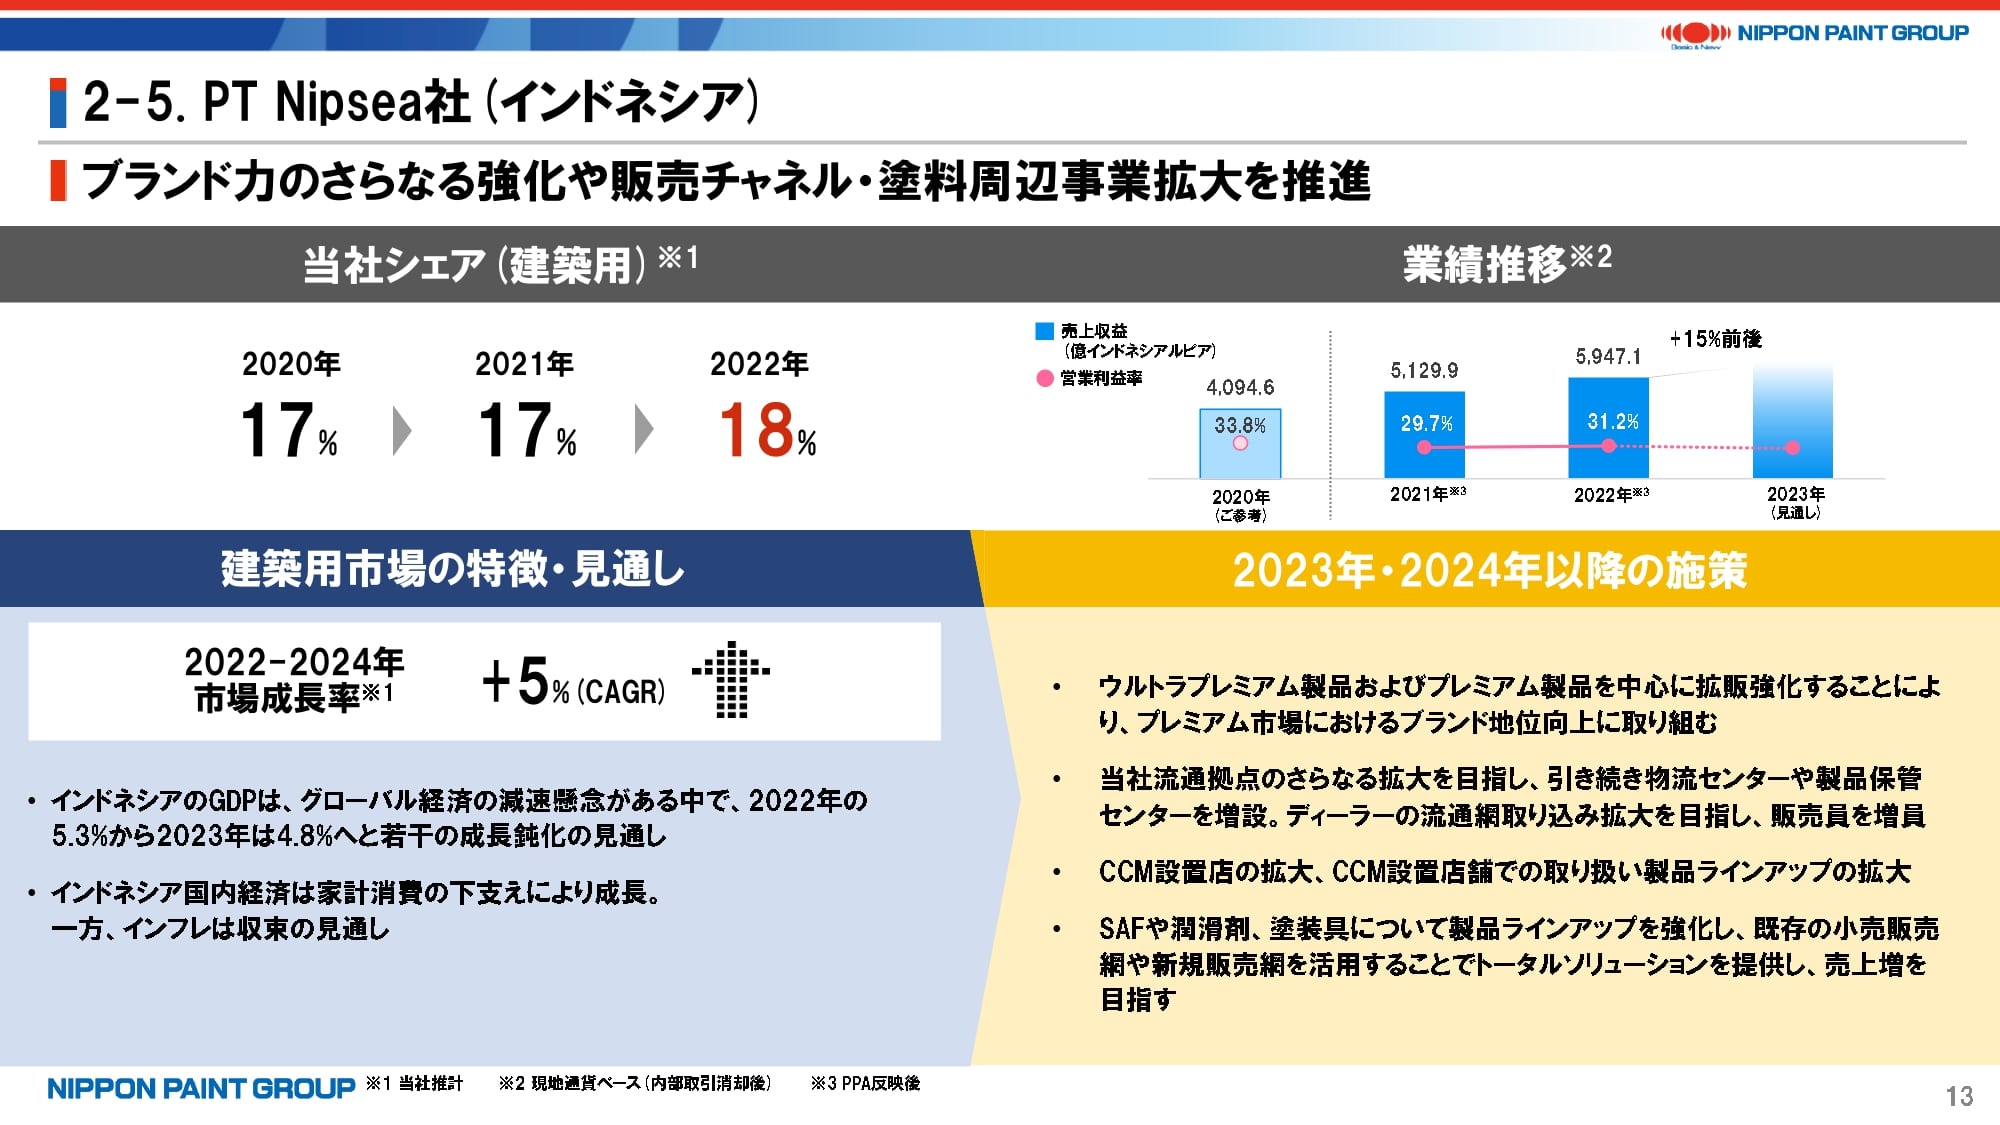
Task: Select the CCM設置店の拡大 bullet line
Action: click(x=1504, y=872)
